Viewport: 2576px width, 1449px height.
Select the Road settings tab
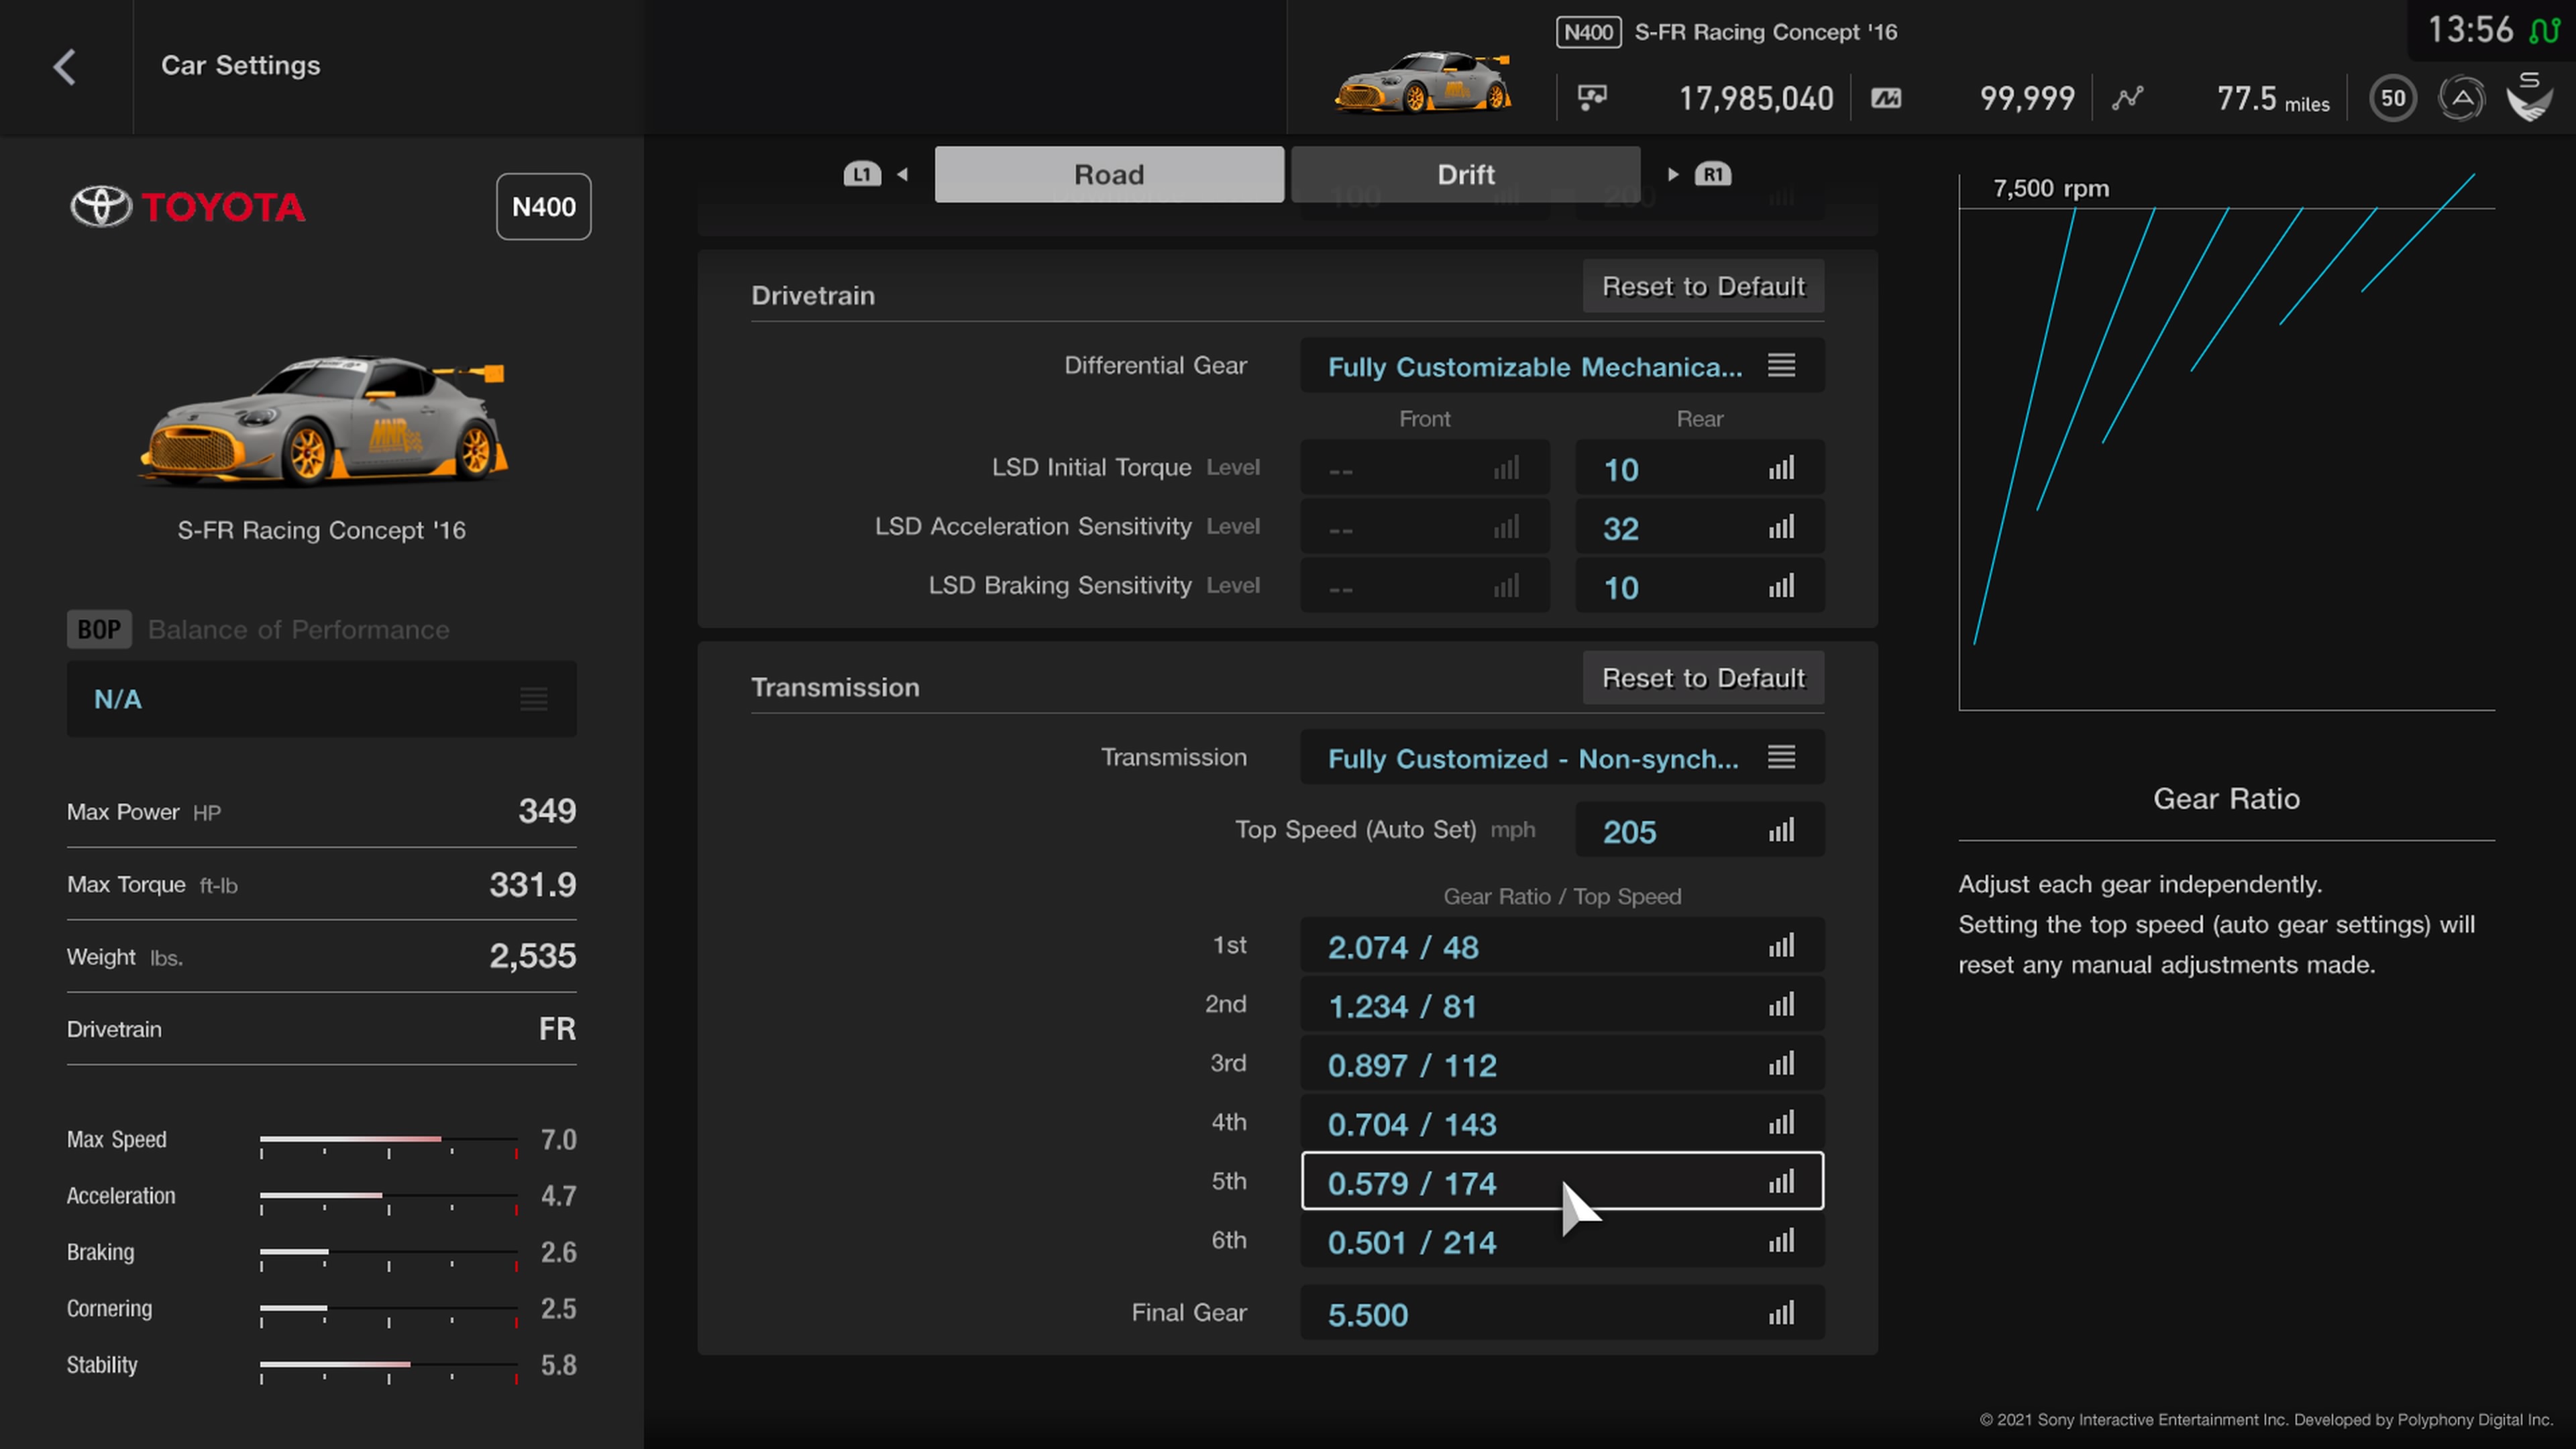pyautogui.click(x=1109, y=174)
